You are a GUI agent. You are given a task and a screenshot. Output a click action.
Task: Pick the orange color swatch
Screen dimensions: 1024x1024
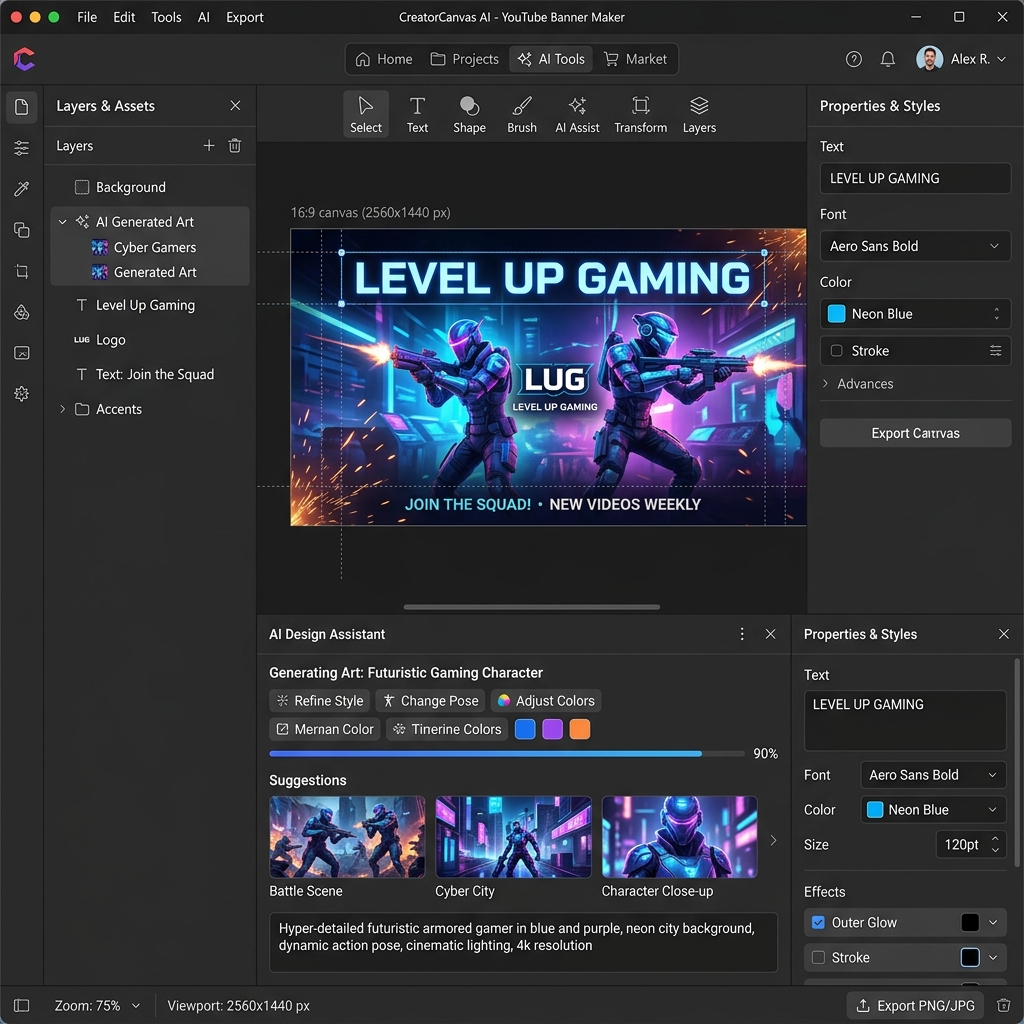pos(580,729)
